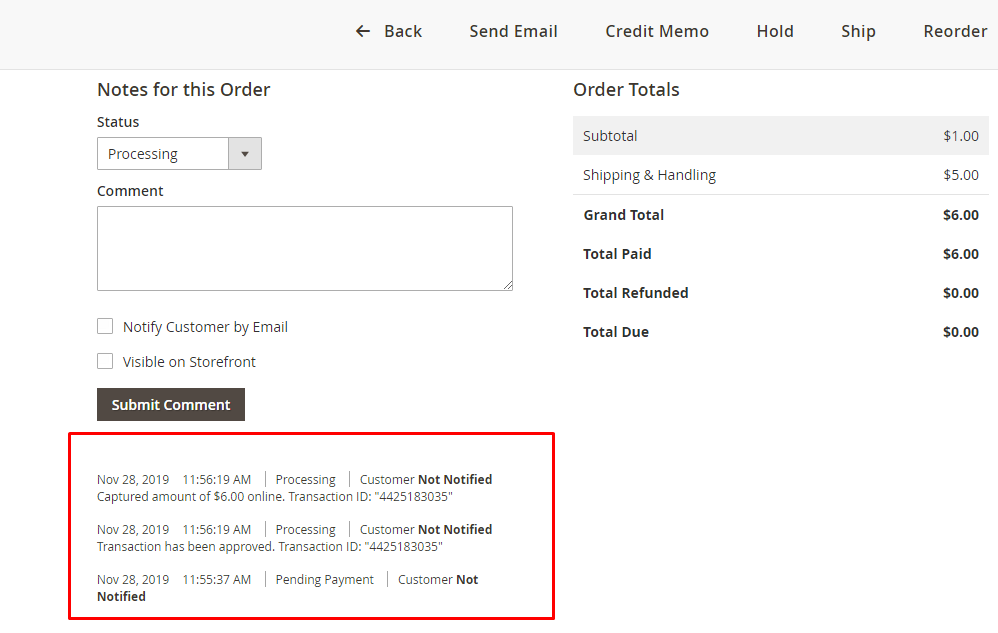Click the Back arrow icon
This screenshot has width=998, height=633.
(363, 31)
